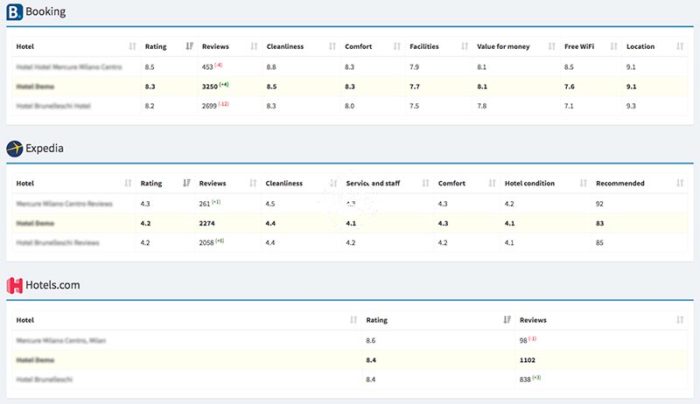Select Hotels.com rating 8.6
This screenshot has height=404, width=700.
371,341
